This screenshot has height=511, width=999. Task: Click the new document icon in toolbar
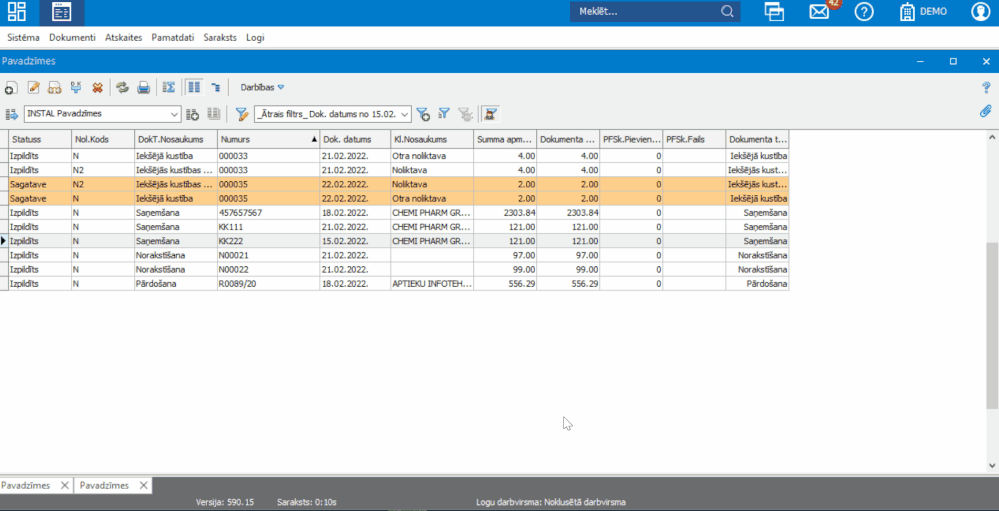11,88
